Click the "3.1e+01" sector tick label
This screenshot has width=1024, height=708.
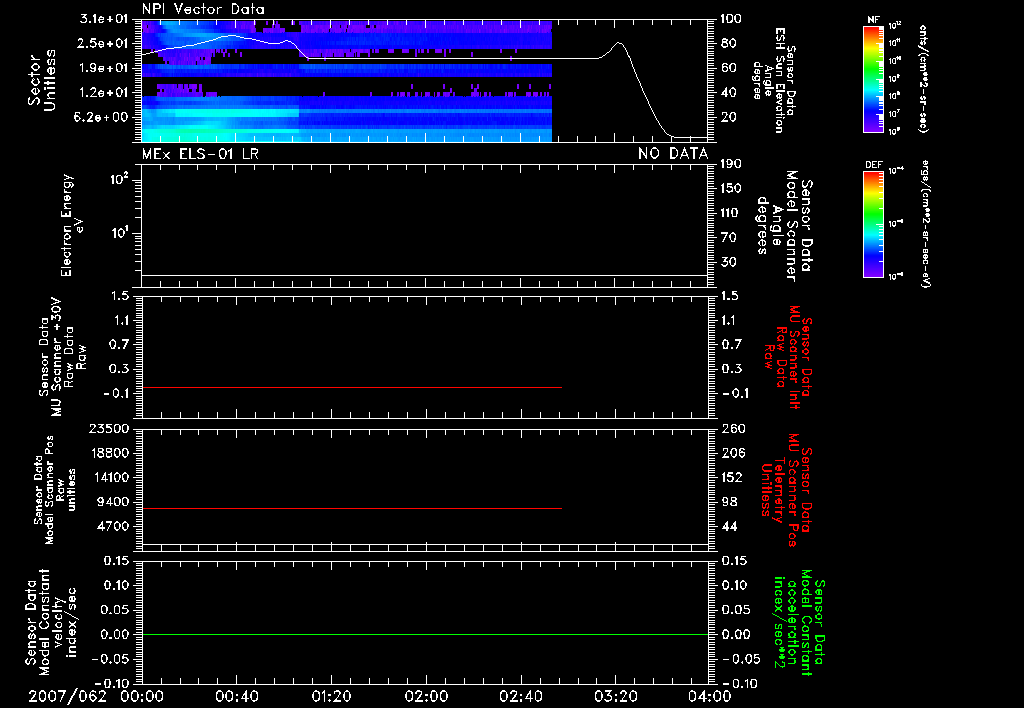tap(104, 19)
